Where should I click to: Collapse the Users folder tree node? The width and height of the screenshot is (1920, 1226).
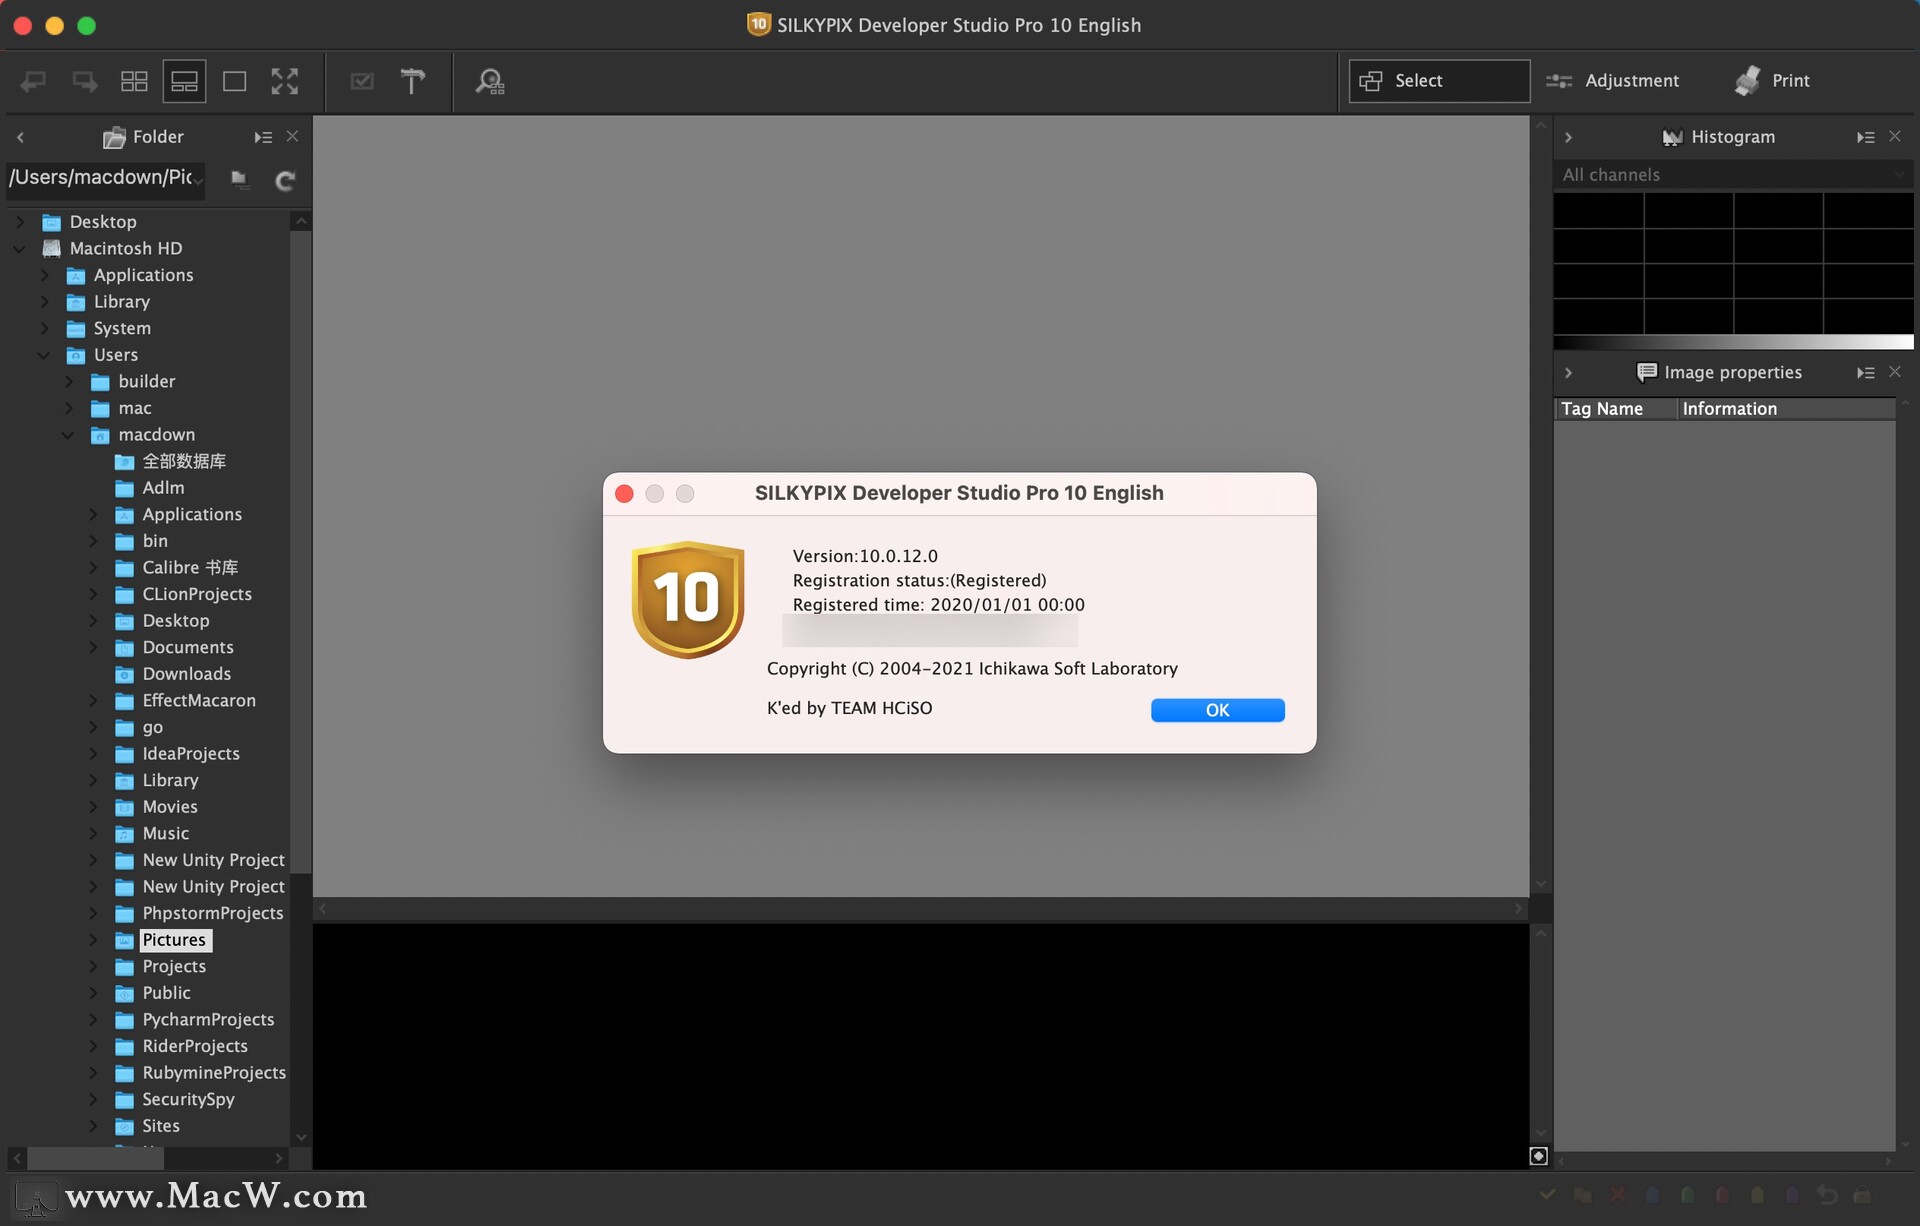(x=44, y=355)
